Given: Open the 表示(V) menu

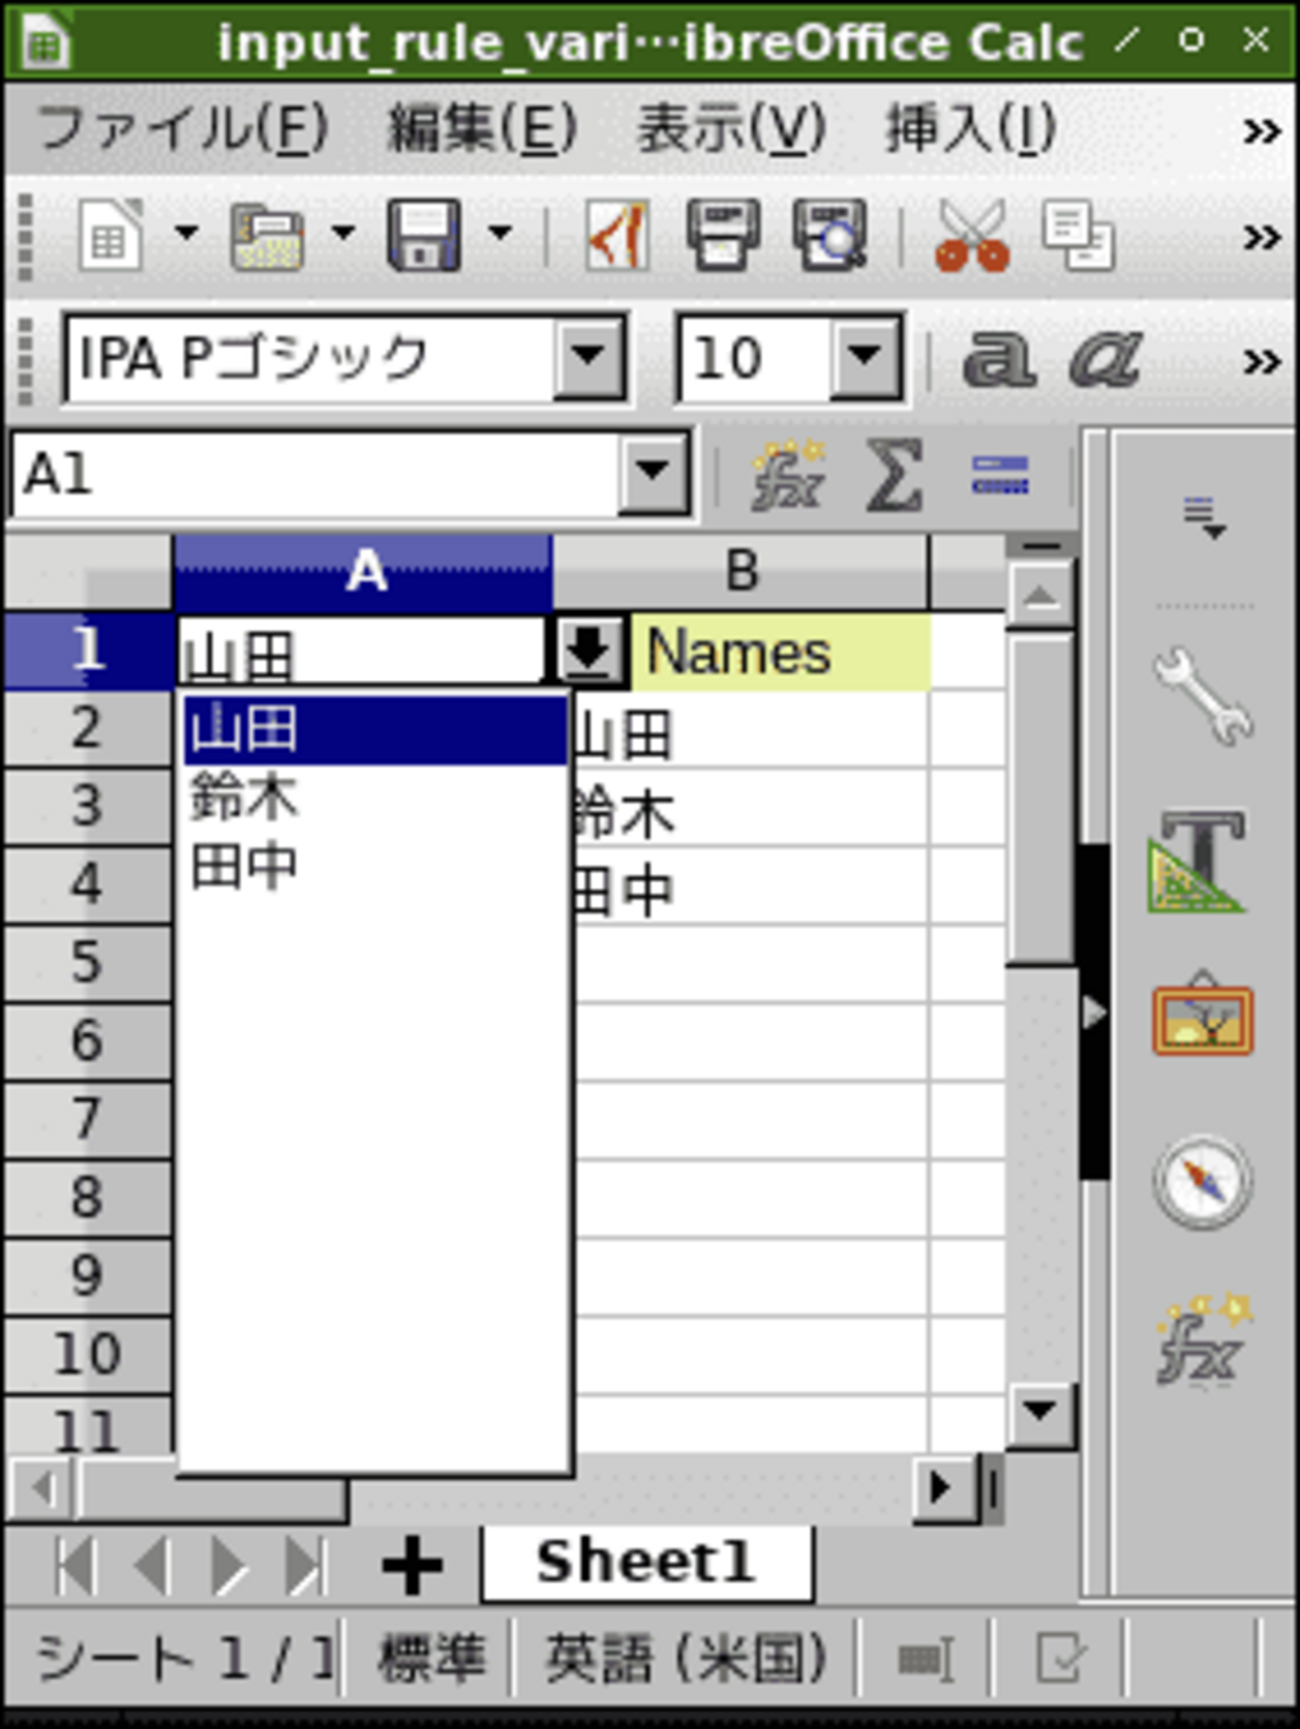Looking at the screenshot, I should pyautogui.click(x=731, y=130).
